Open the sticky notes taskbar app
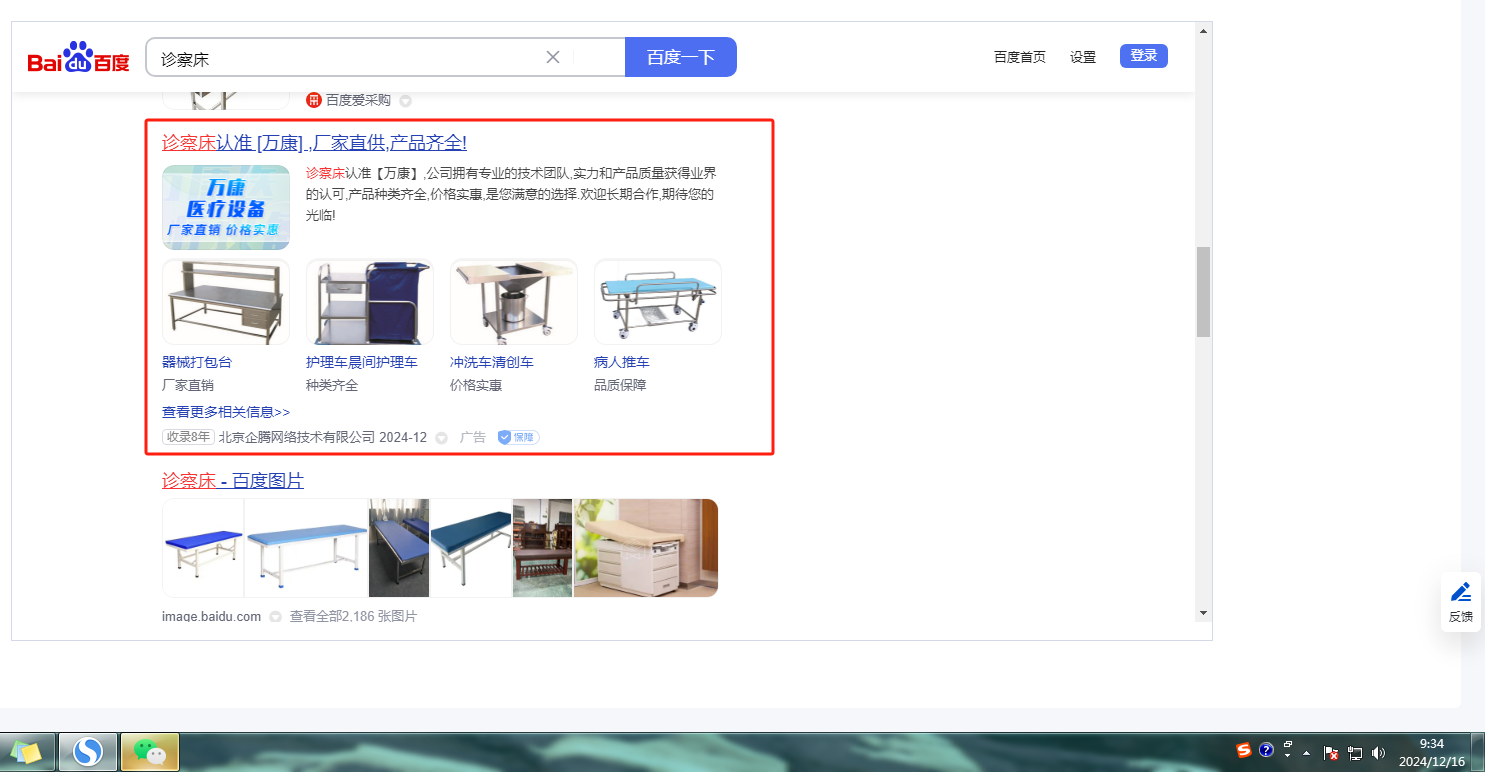Viewport: 1485px width, 772px height. point(27,751)
